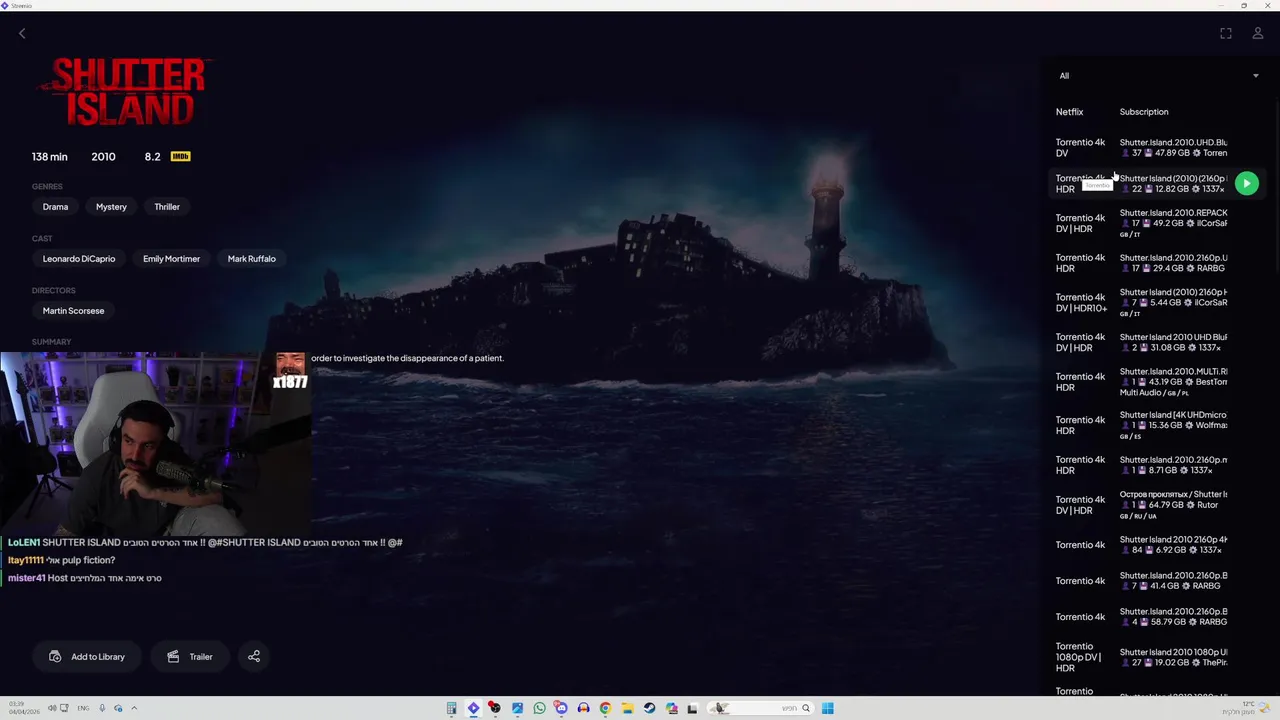Open cast member Leonardo DiCaprio
The height and width of the screenshot is (720, 1280).
tap(79, 259)
